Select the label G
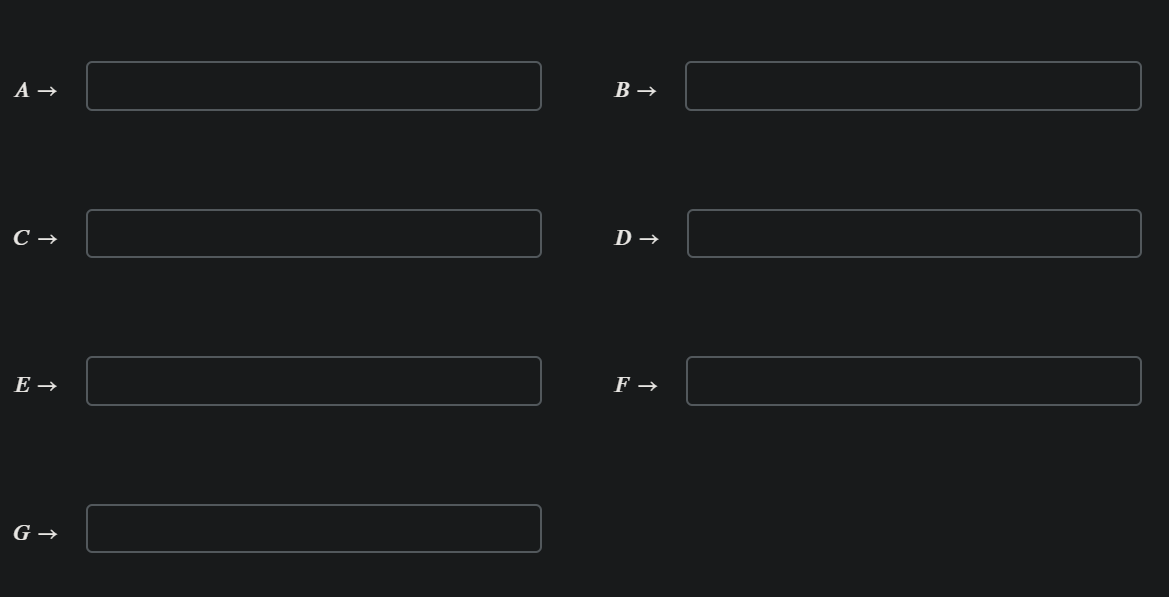This screenshot has width=1169, height=597. 20,534
